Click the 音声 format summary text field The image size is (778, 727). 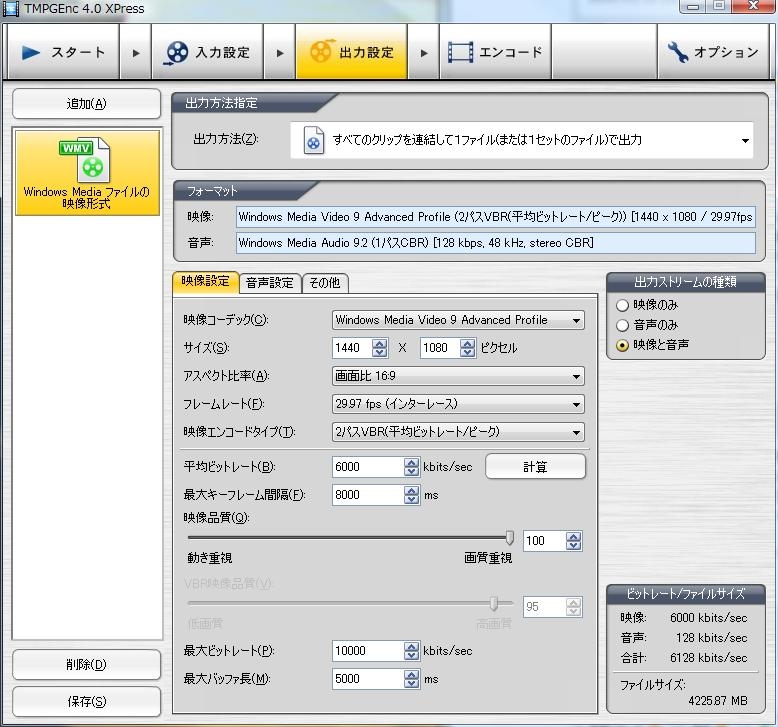coord(496,243)
